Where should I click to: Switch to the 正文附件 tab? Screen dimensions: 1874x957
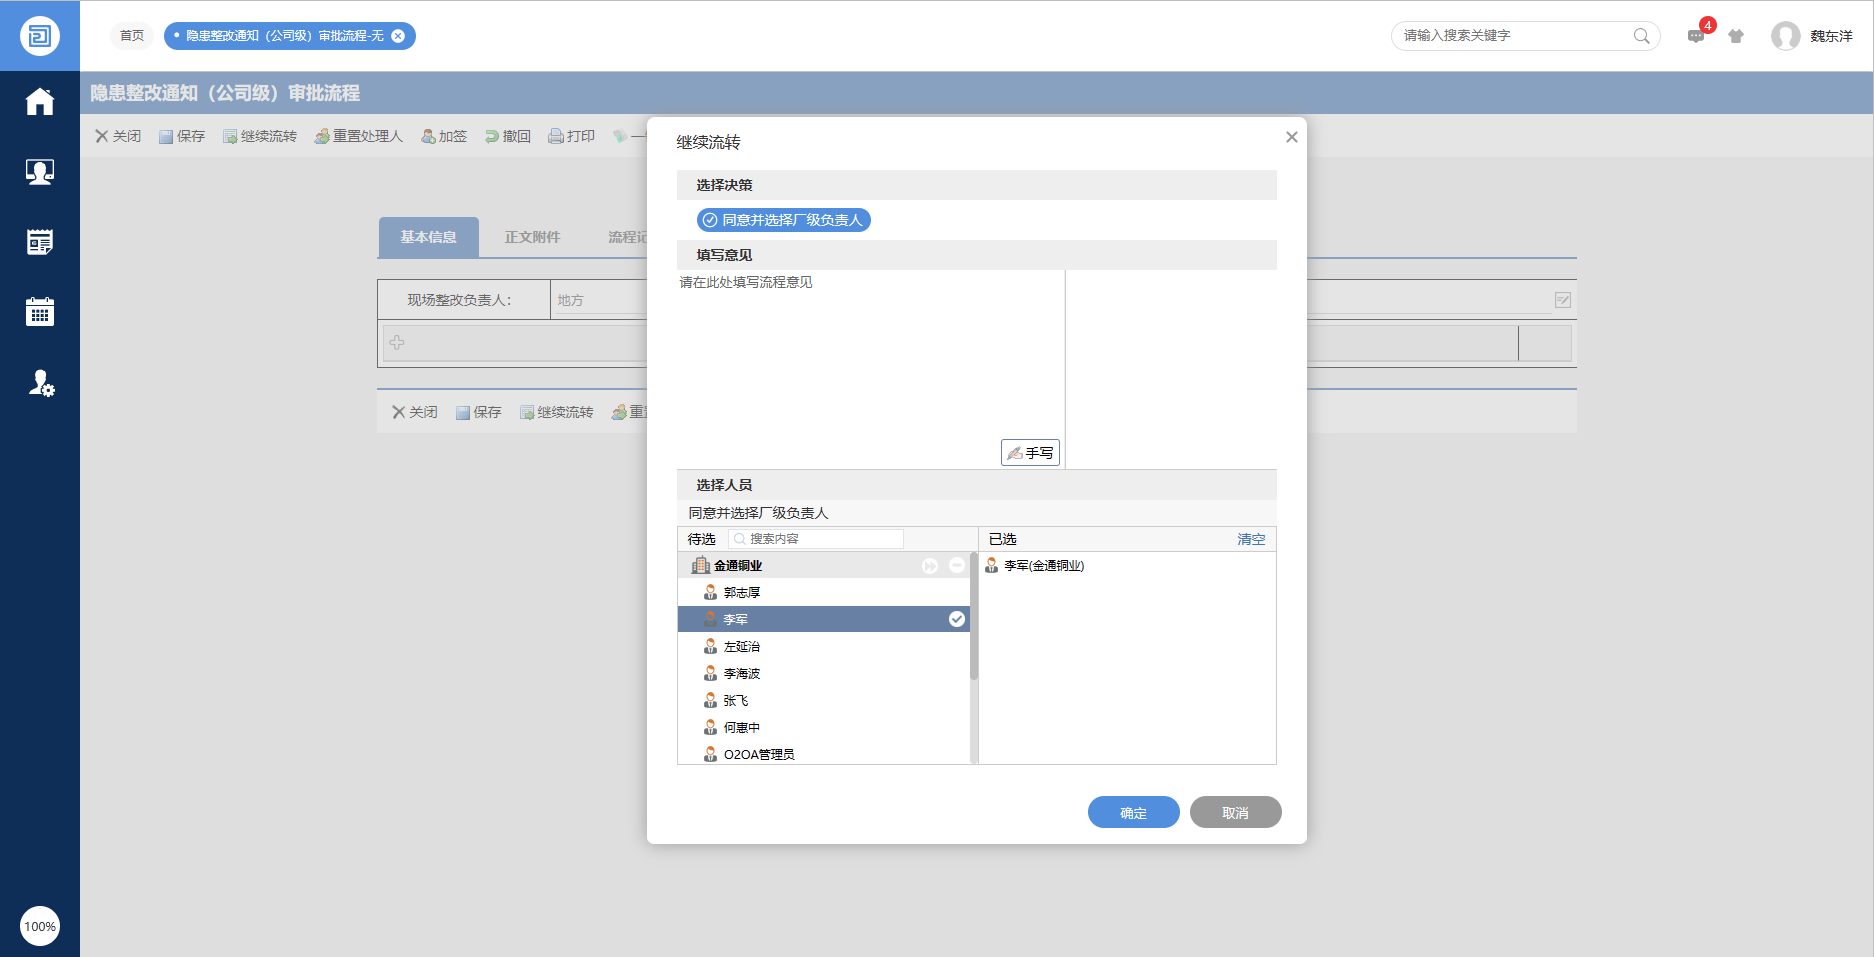(x=532, y=237)
